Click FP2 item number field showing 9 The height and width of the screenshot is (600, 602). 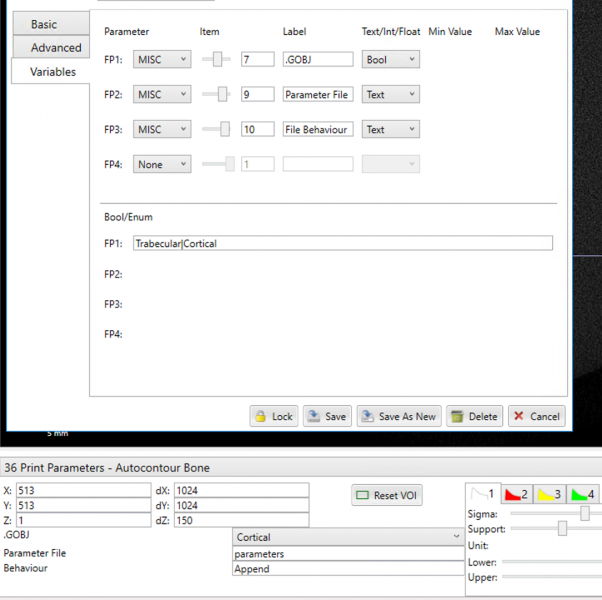click(258, 94)
